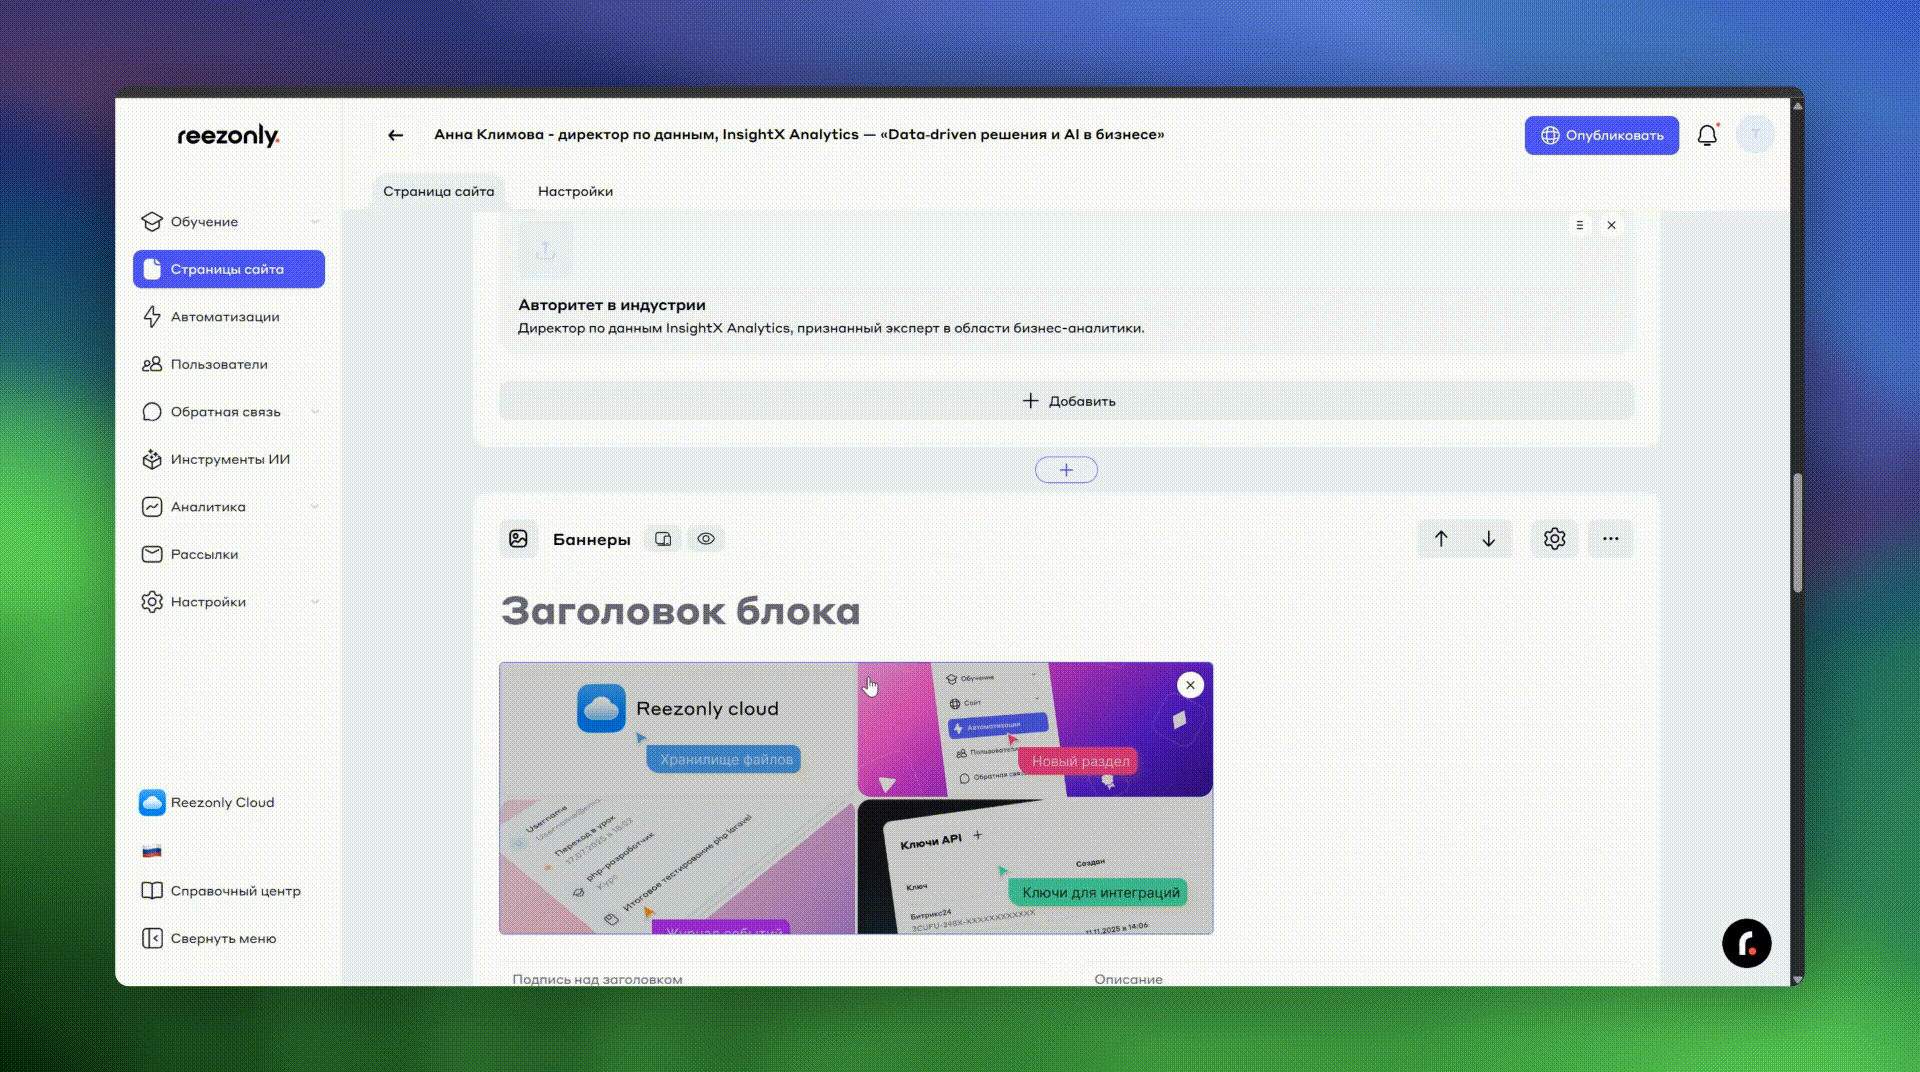Open Banners block gear settings
The image size is (1920, 1072).
click(1554, 539)
